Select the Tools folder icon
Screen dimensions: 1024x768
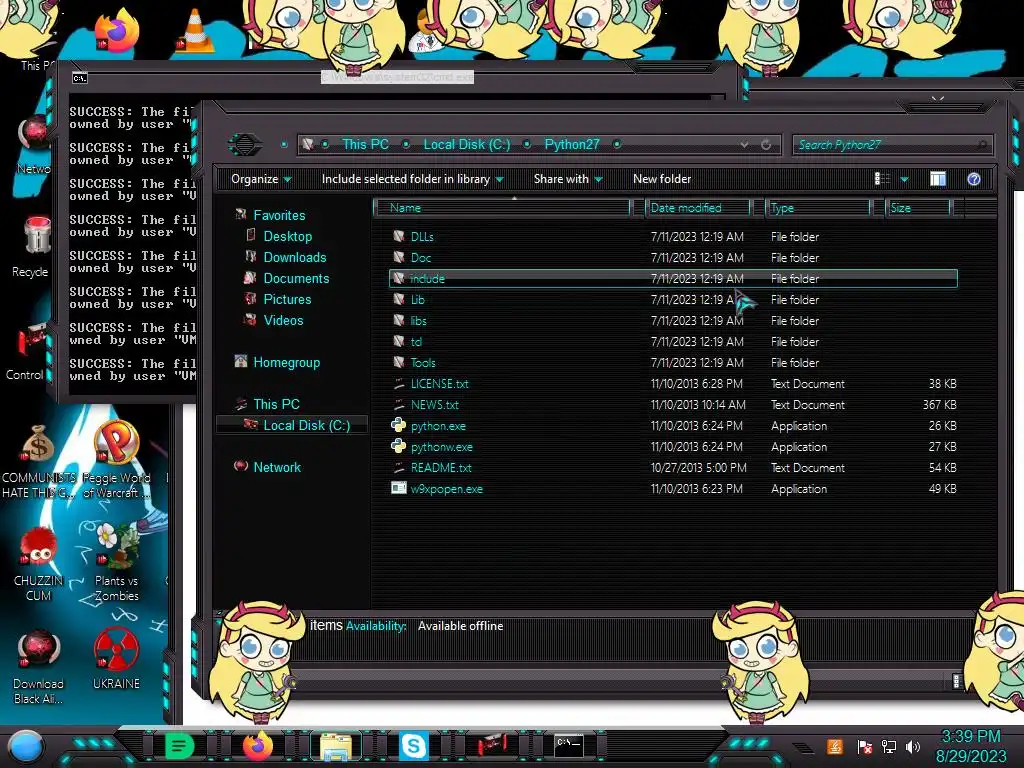398,362
